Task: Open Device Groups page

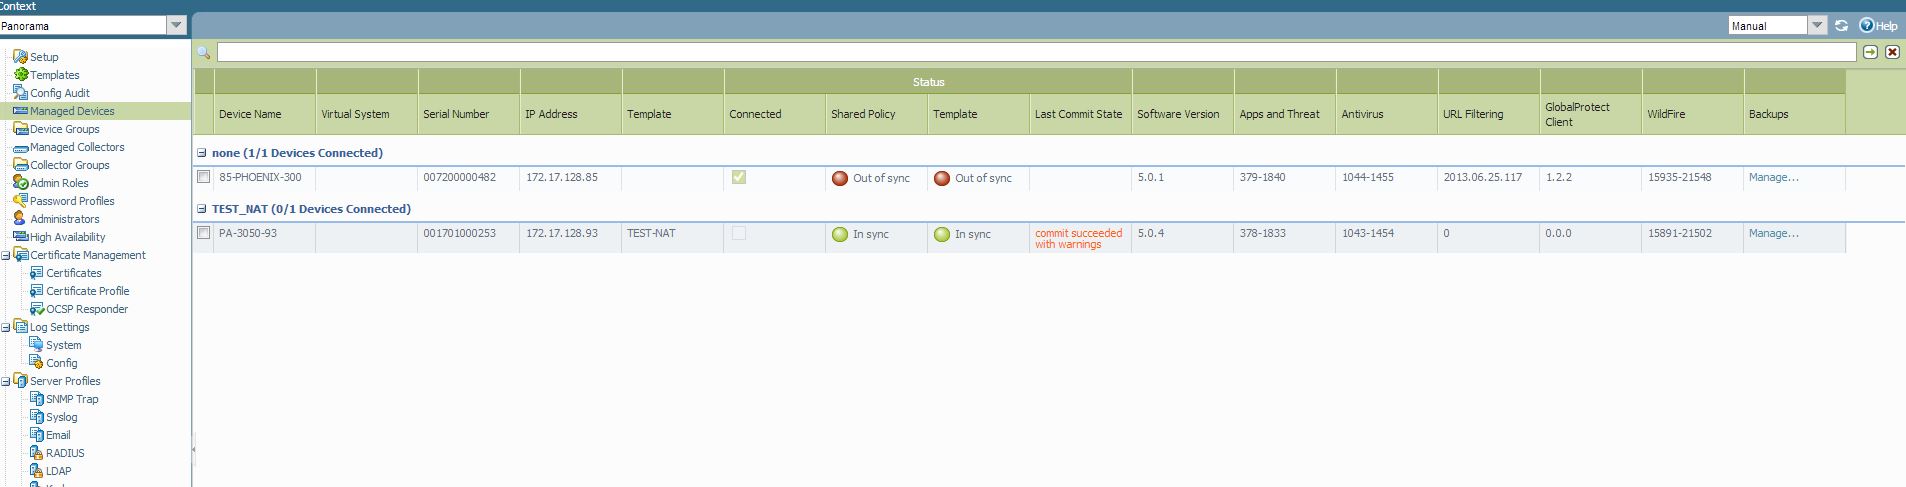Action: click(x=64, y=129)
